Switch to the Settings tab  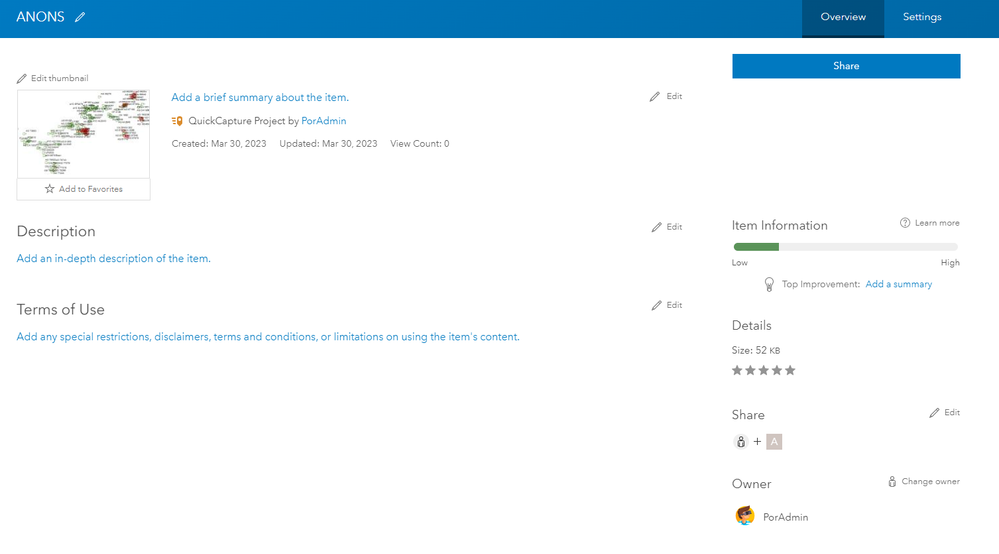coord(922,17)
